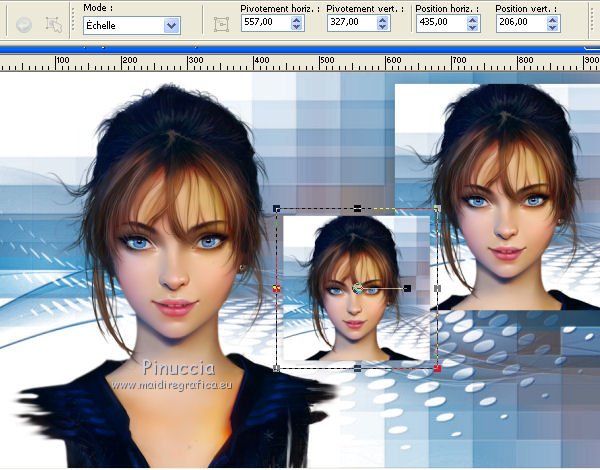This screenshot has width=600, height=470.
Task: Click the top-center selection edge handle
Action: [x=357, y=208]
